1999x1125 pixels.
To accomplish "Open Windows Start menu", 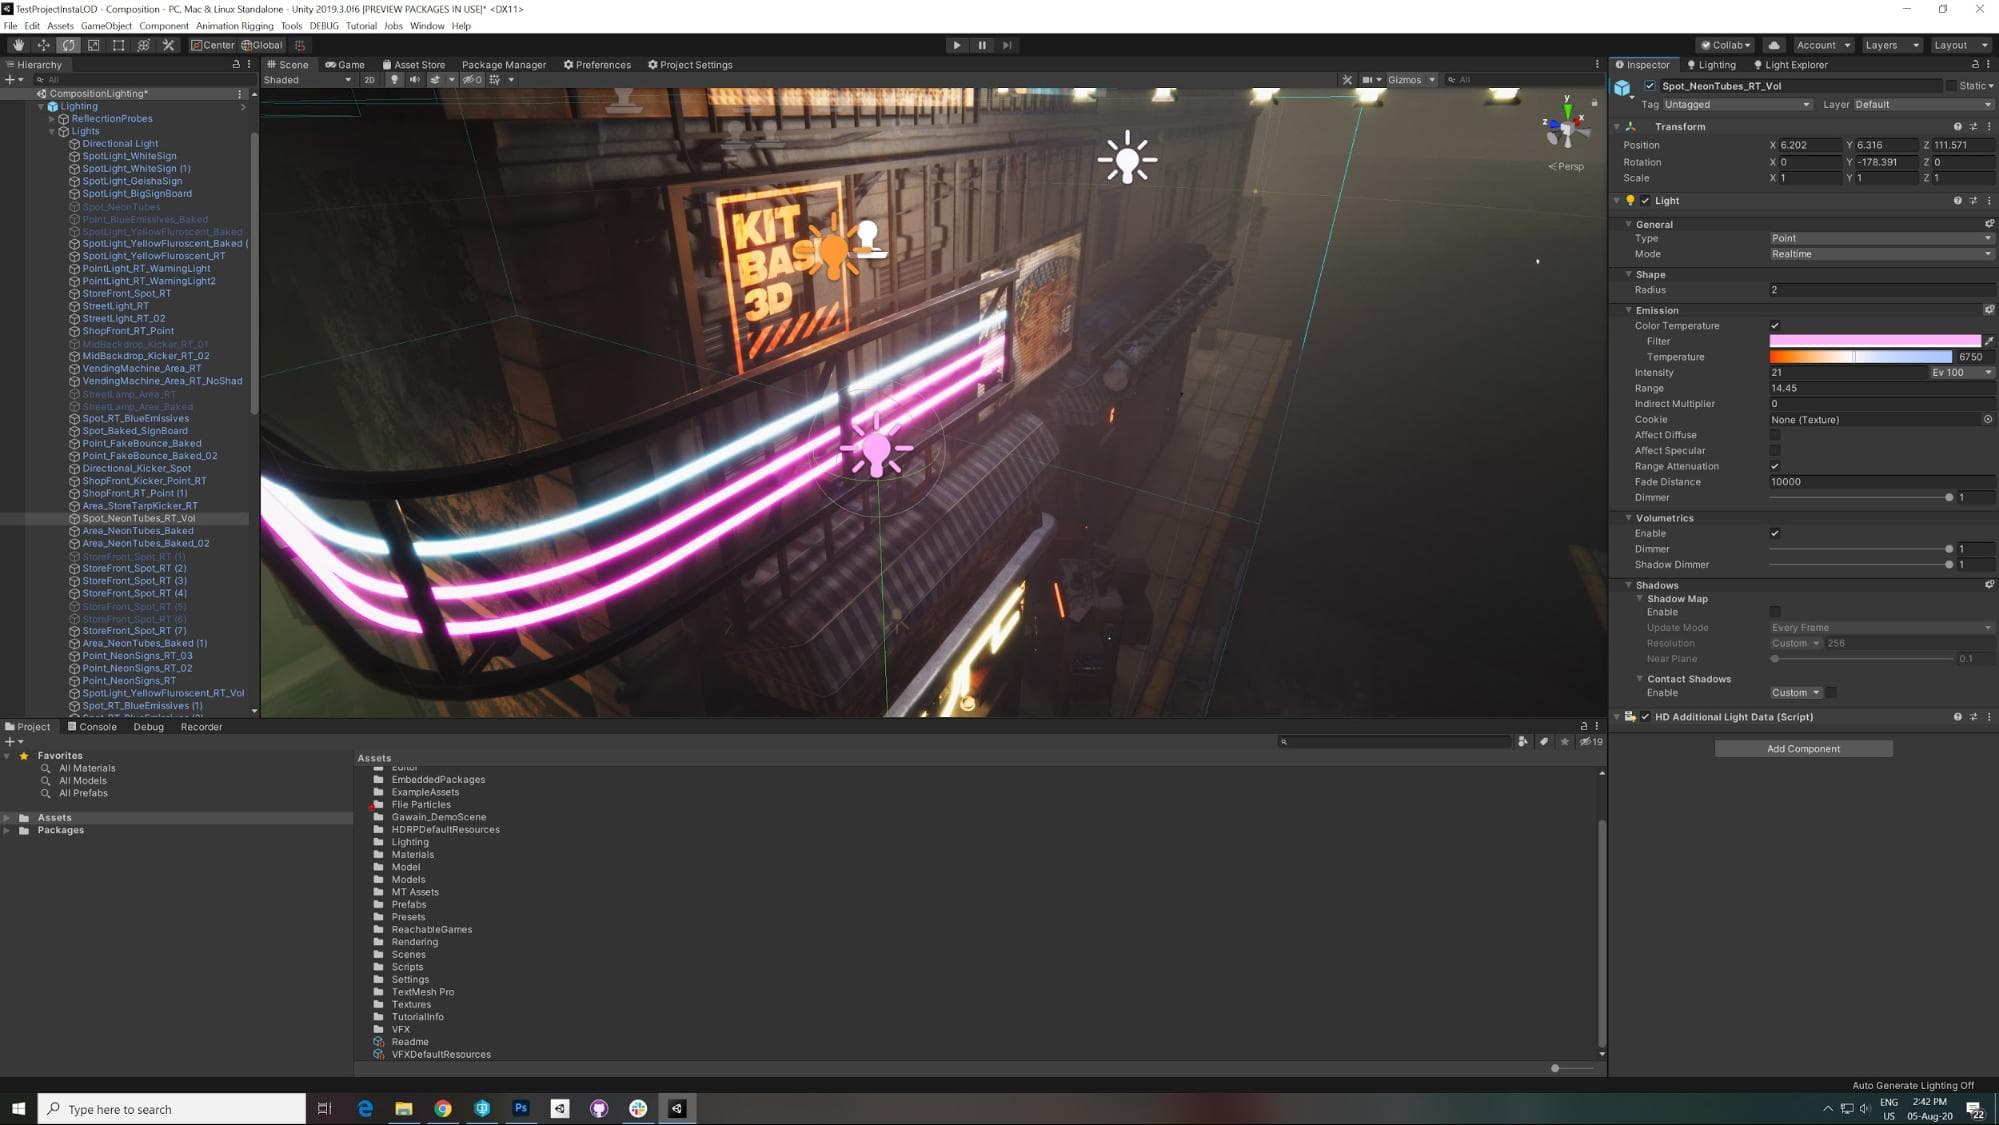I will tap(18, 1108).
